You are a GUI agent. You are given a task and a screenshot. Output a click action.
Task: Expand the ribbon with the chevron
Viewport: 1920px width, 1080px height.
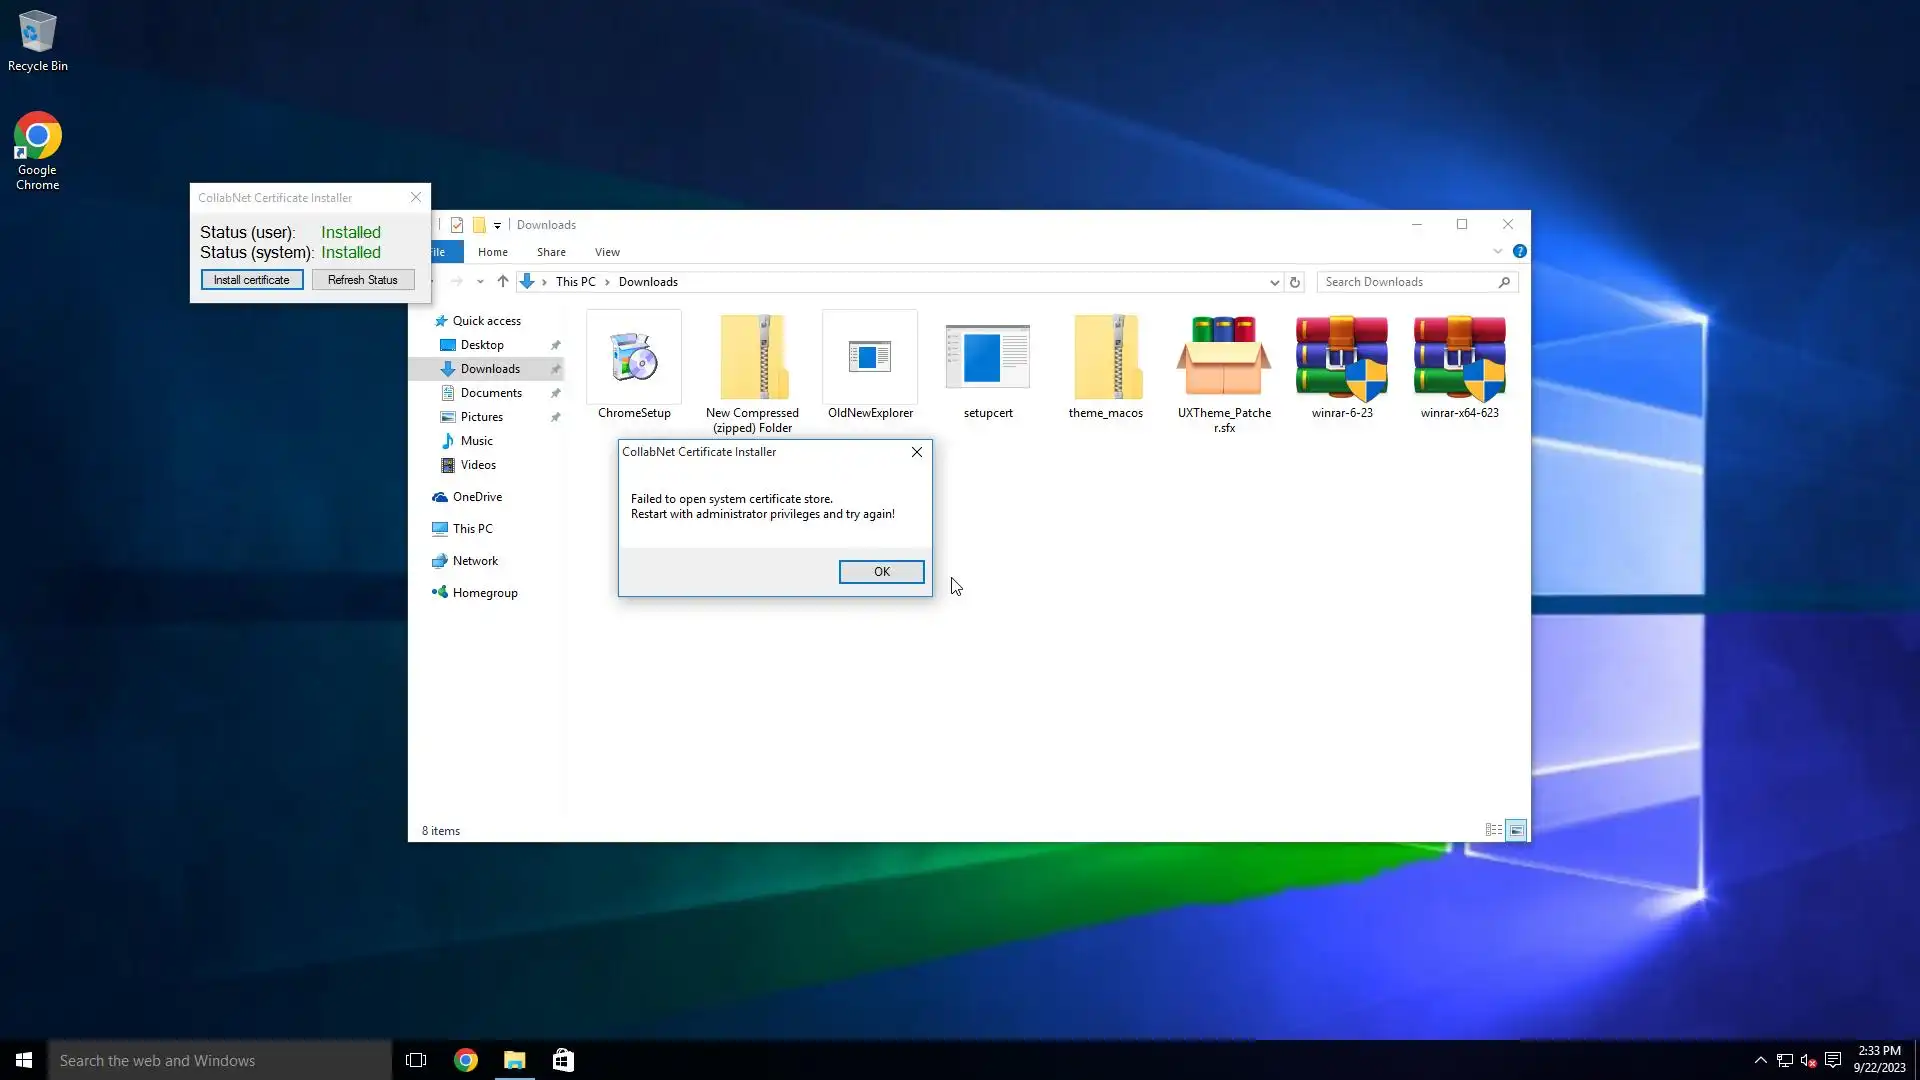pos(1497,251)
